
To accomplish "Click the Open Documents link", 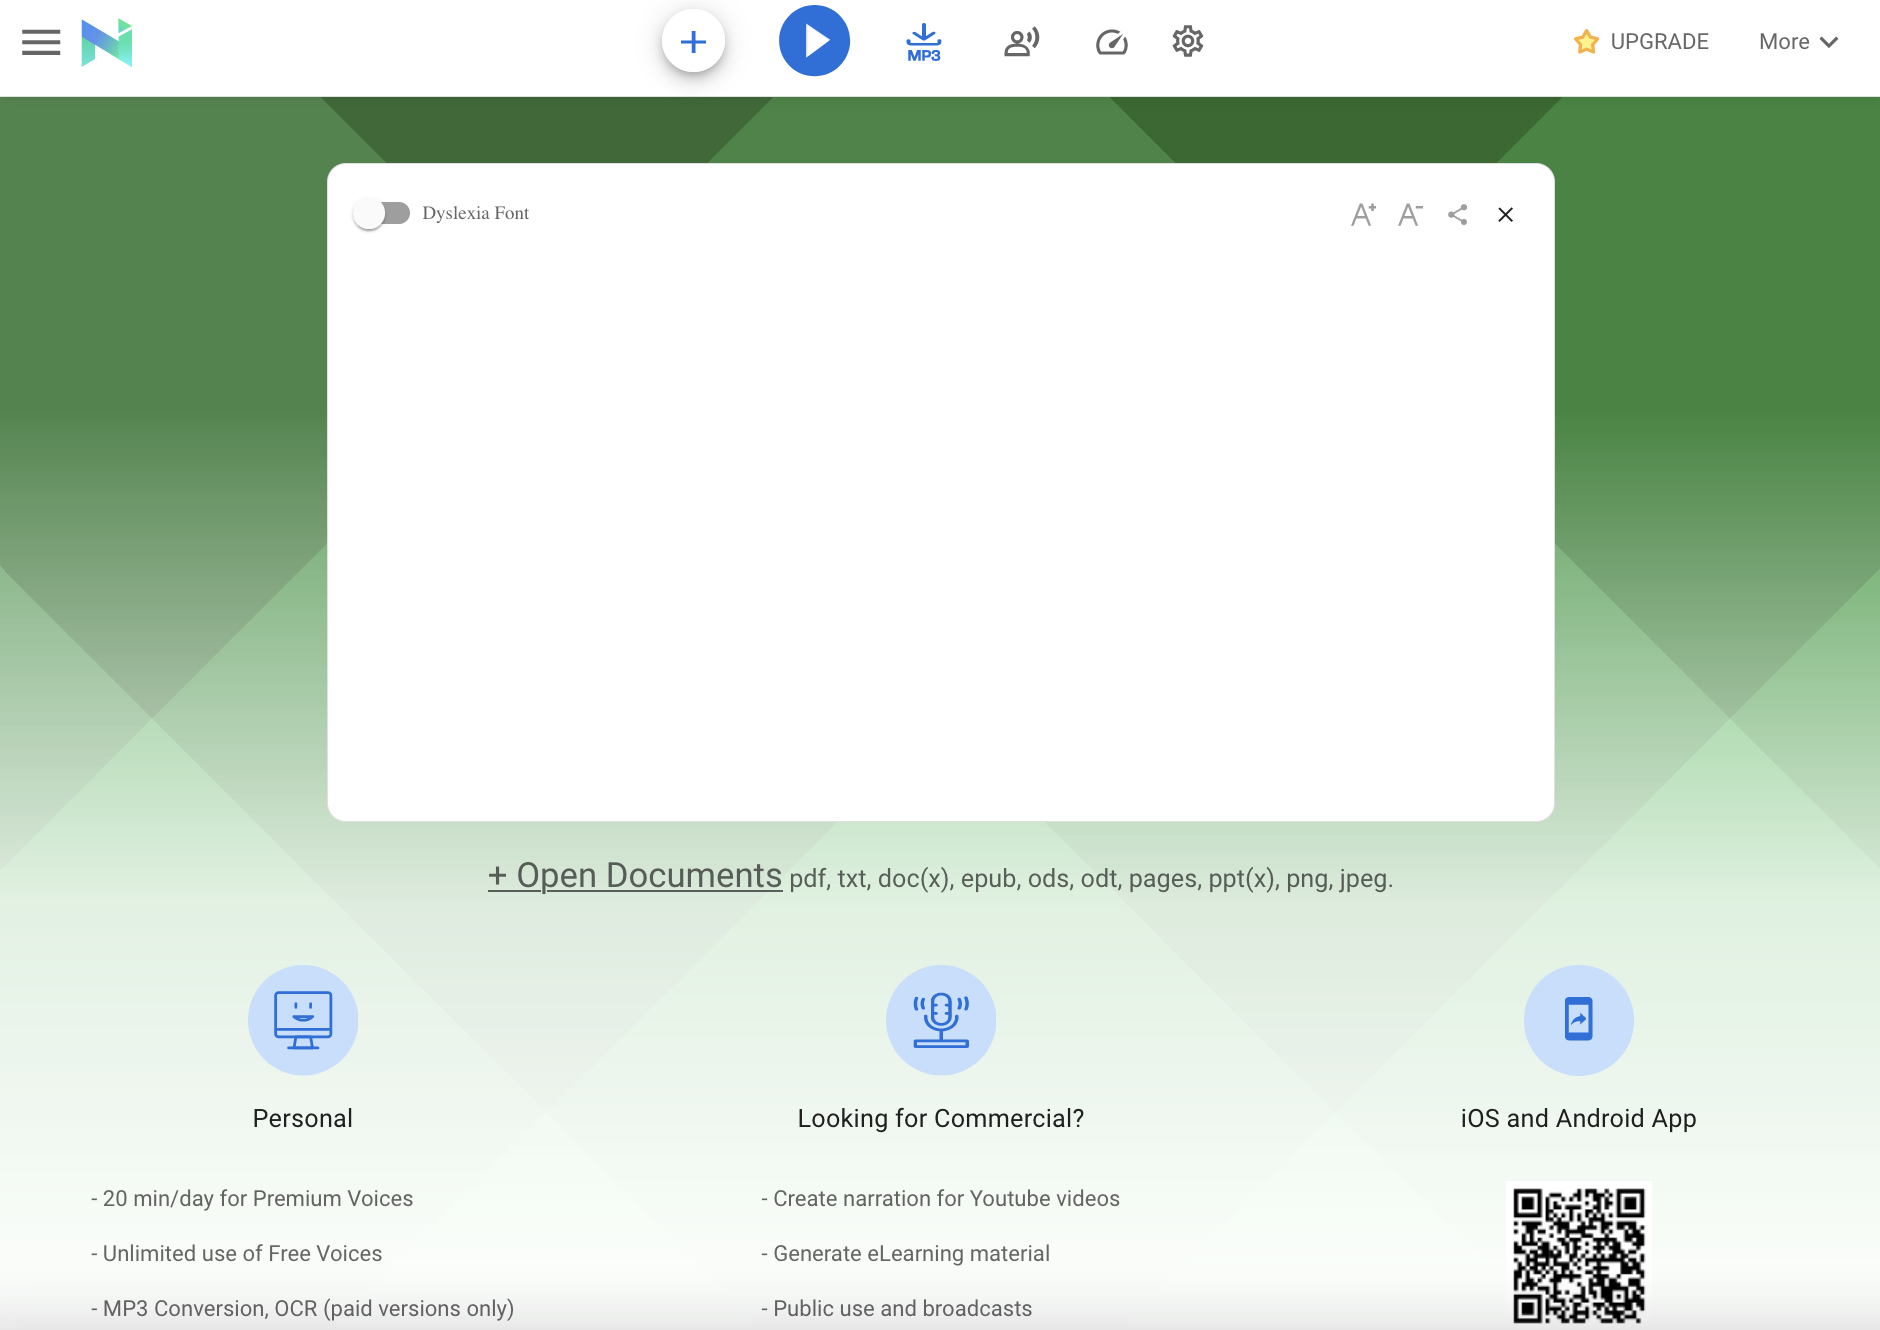I will point(635,876).
